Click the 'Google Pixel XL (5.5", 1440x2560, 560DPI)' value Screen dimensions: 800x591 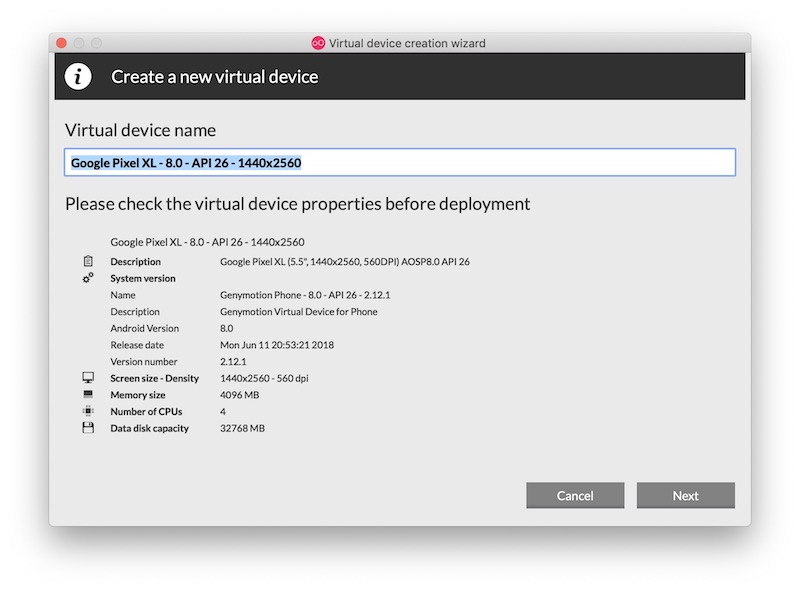click(x=345, y=262)
